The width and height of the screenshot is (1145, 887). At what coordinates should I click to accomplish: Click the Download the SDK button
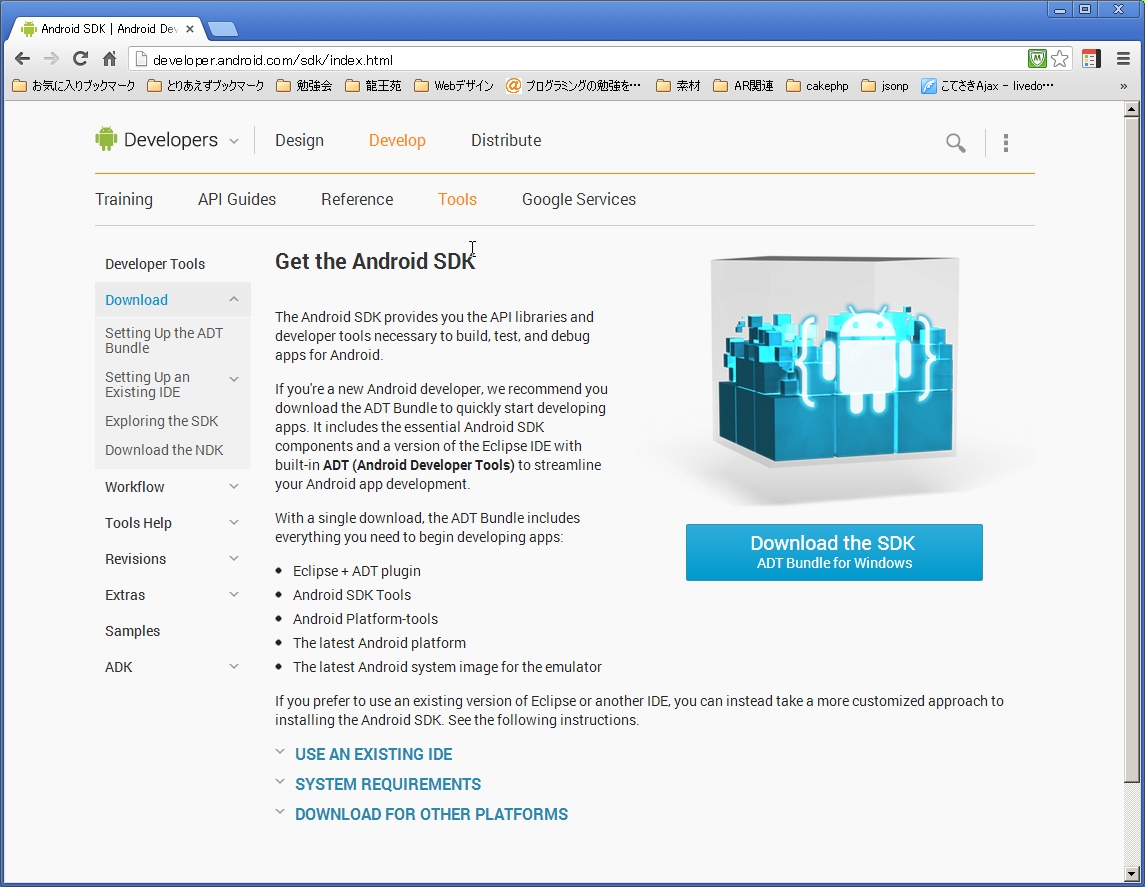coord(834,553)
